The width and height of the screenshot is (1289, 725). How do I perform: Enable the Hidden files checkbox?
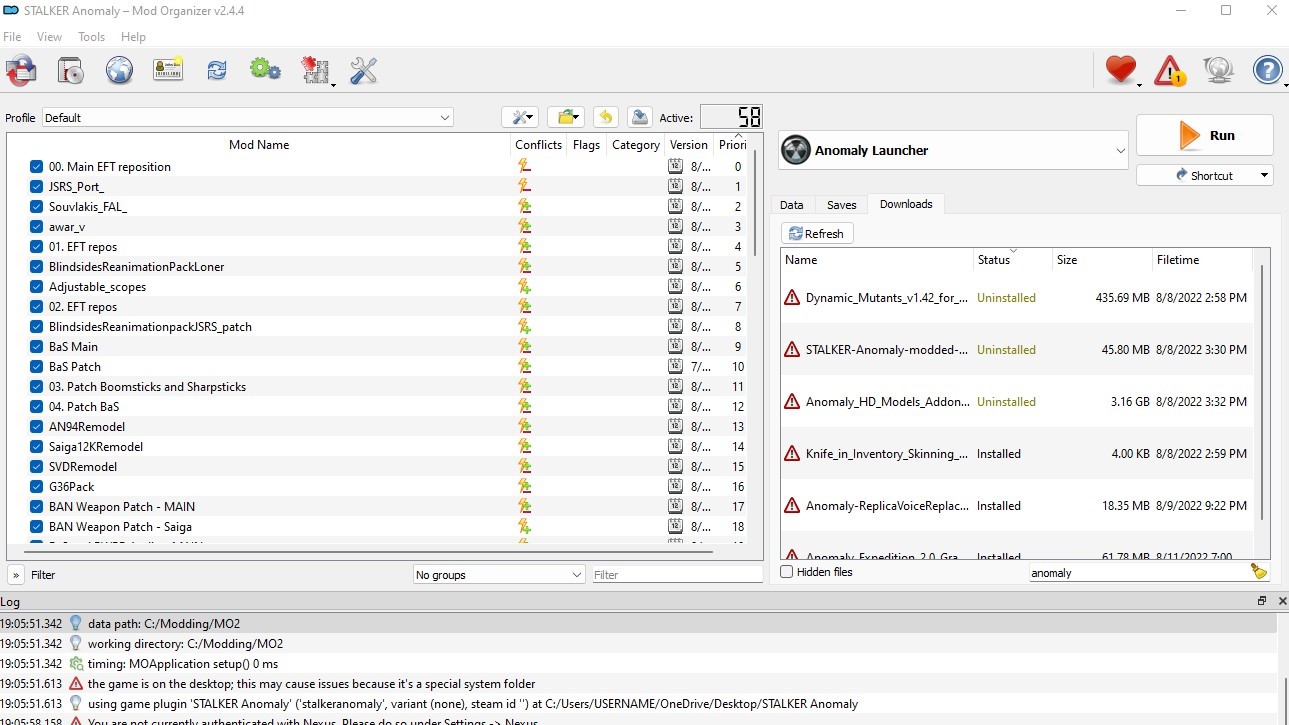[x=787, y=572]
